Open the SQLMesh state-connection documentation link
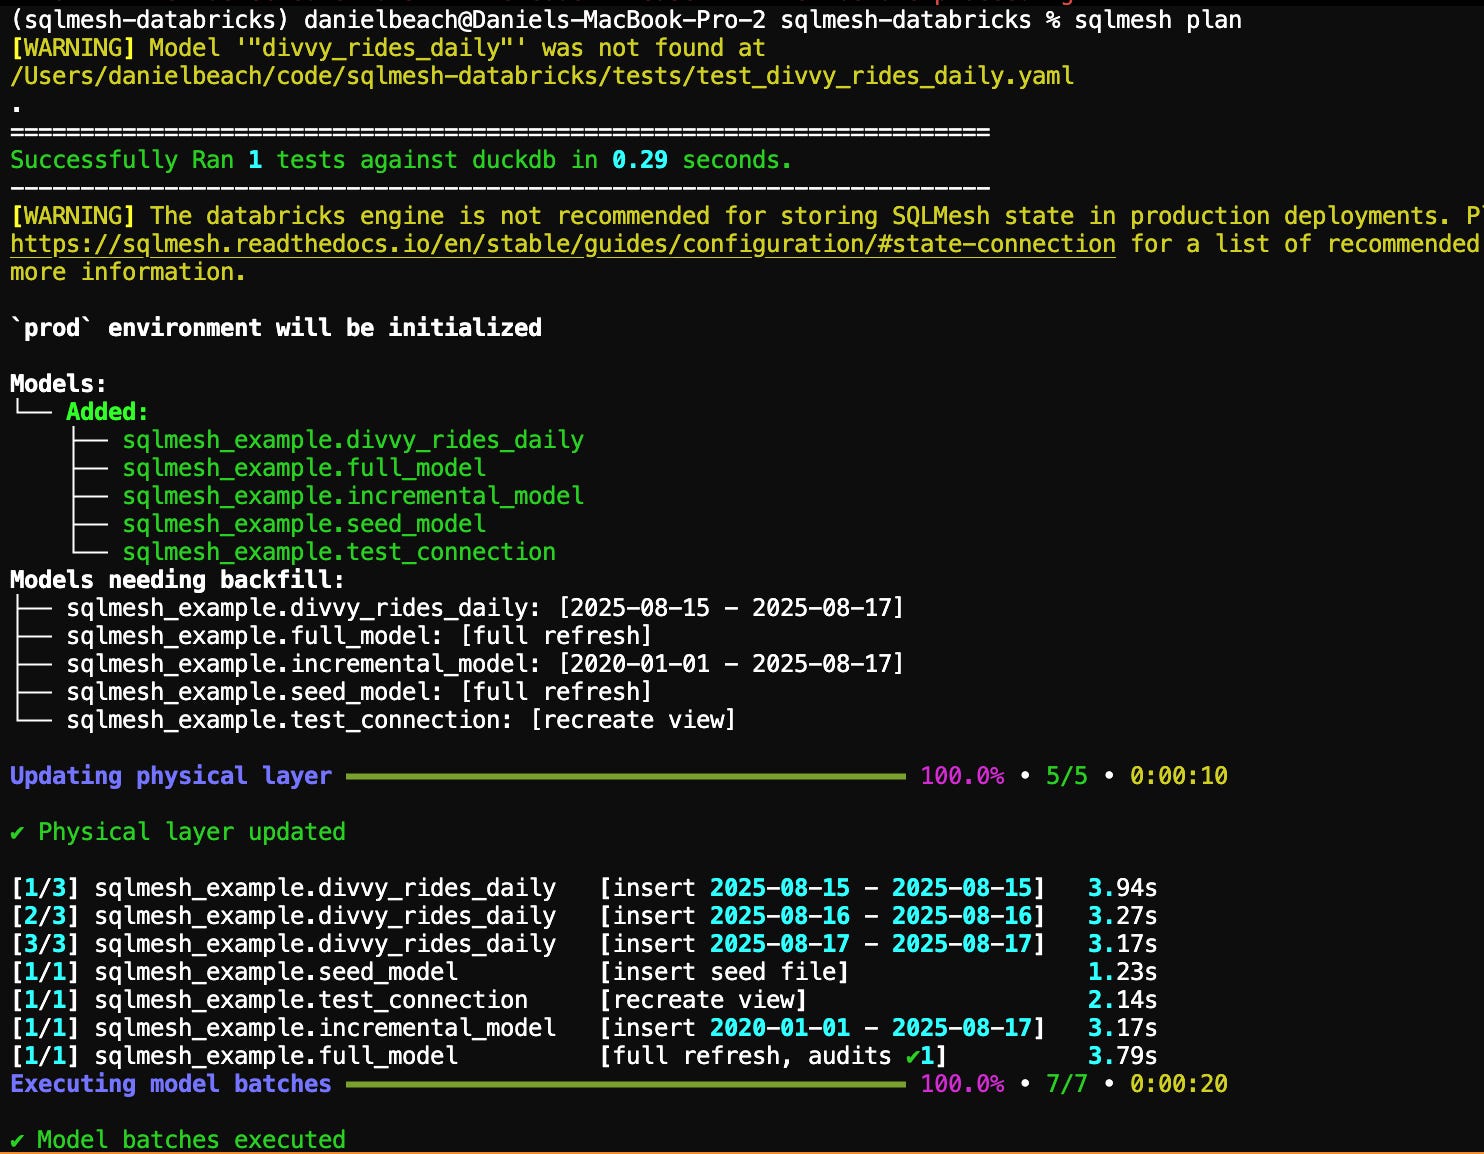The image size is (1484, 1154). (562, 244)
